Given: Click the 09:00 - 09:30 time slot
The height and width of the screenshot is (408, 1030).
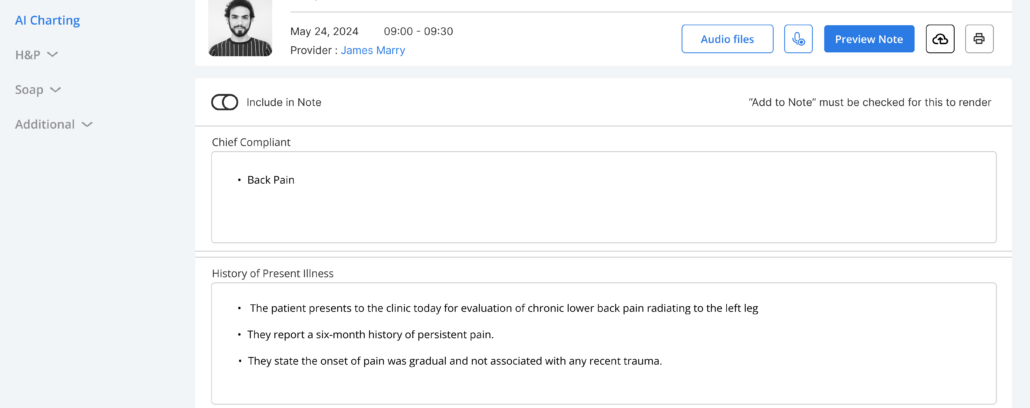Looking at the screenshot, I should coord(418,31).
